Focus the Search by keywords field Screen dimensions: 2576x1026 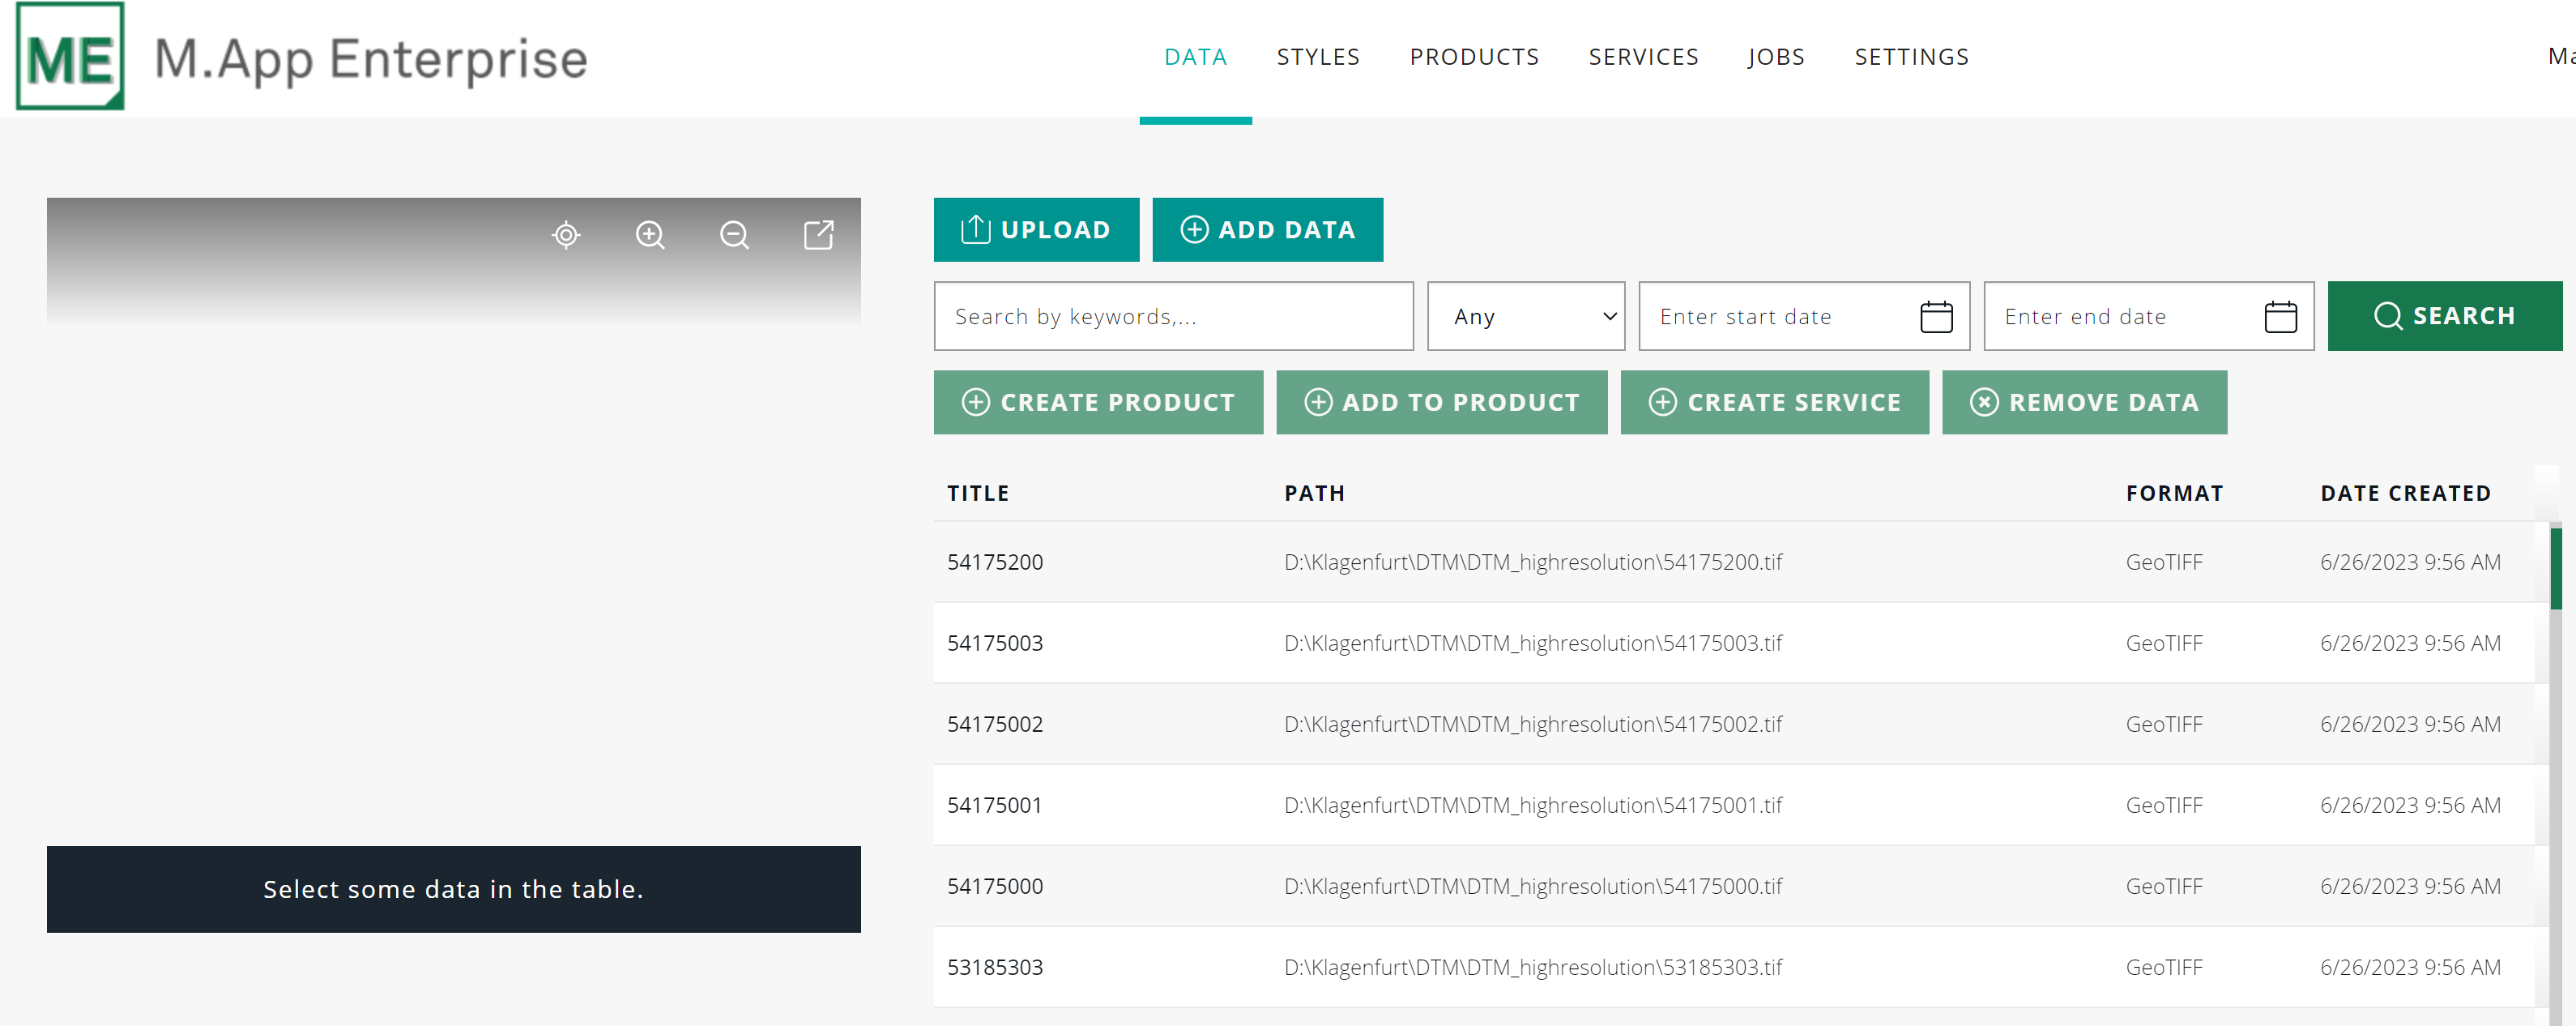tap(1173, 317)
